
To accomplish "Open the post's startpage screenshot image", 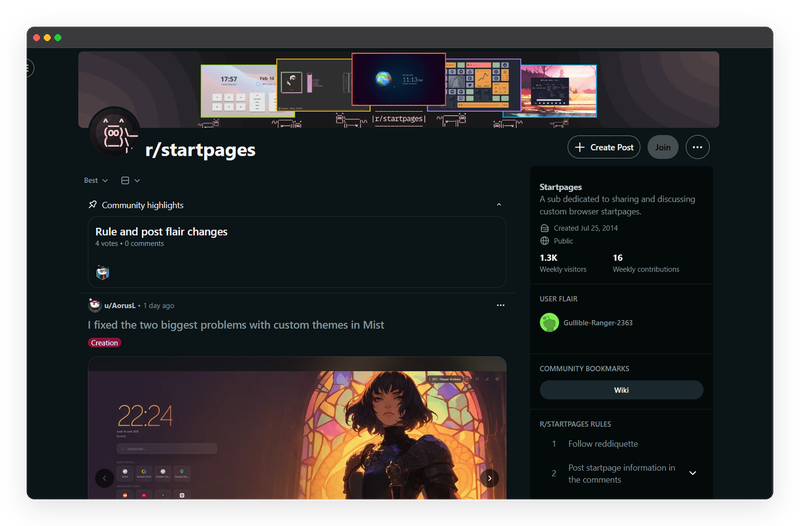I will click(x=297, y=429).
